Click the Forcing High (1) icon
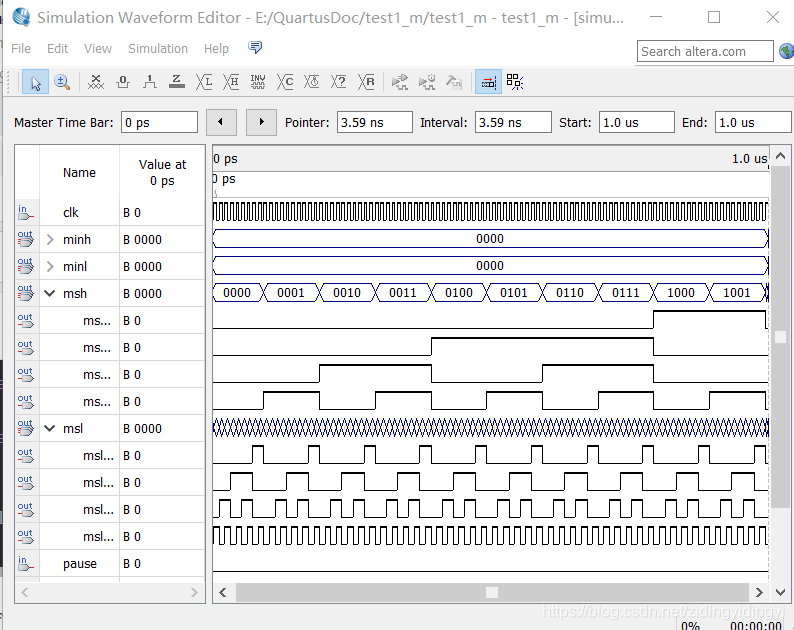 [x=149, y=82]
